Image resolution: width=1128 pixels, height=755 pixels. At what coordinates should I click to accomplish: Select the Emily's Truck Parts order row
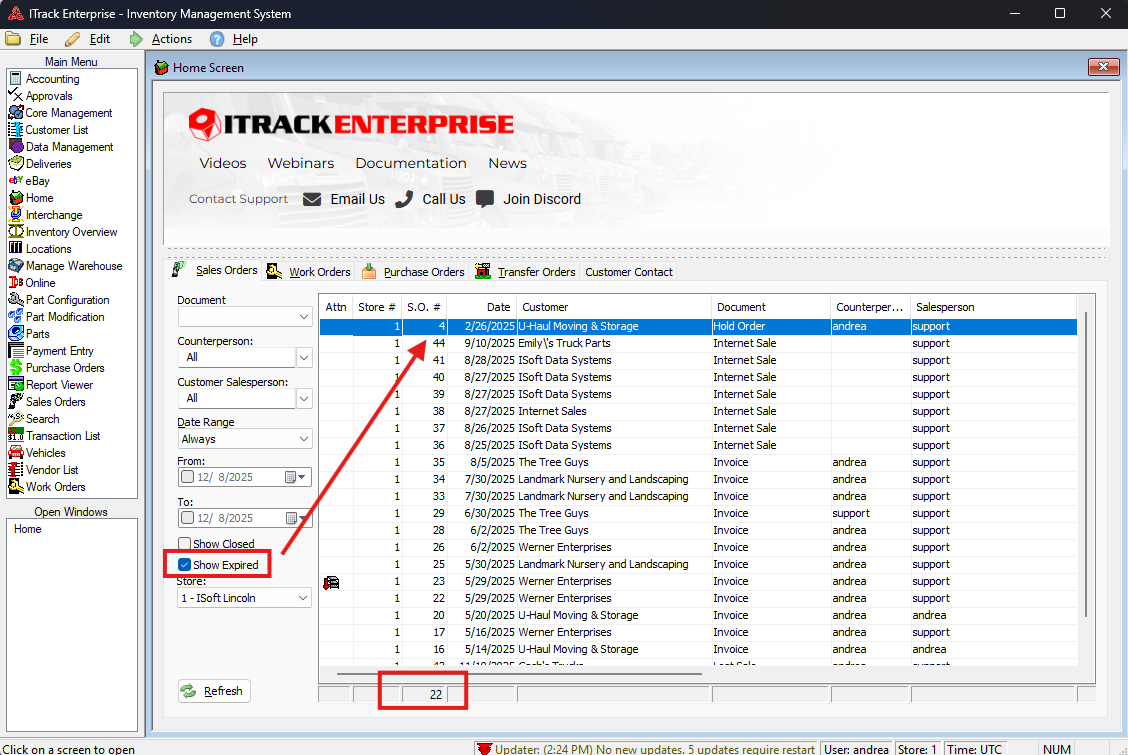[x=698, y=343]
